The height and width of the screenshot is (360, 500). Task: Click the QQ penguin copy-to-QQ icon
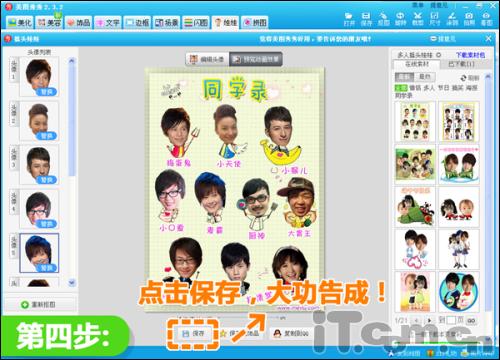[x=277, y=333]
